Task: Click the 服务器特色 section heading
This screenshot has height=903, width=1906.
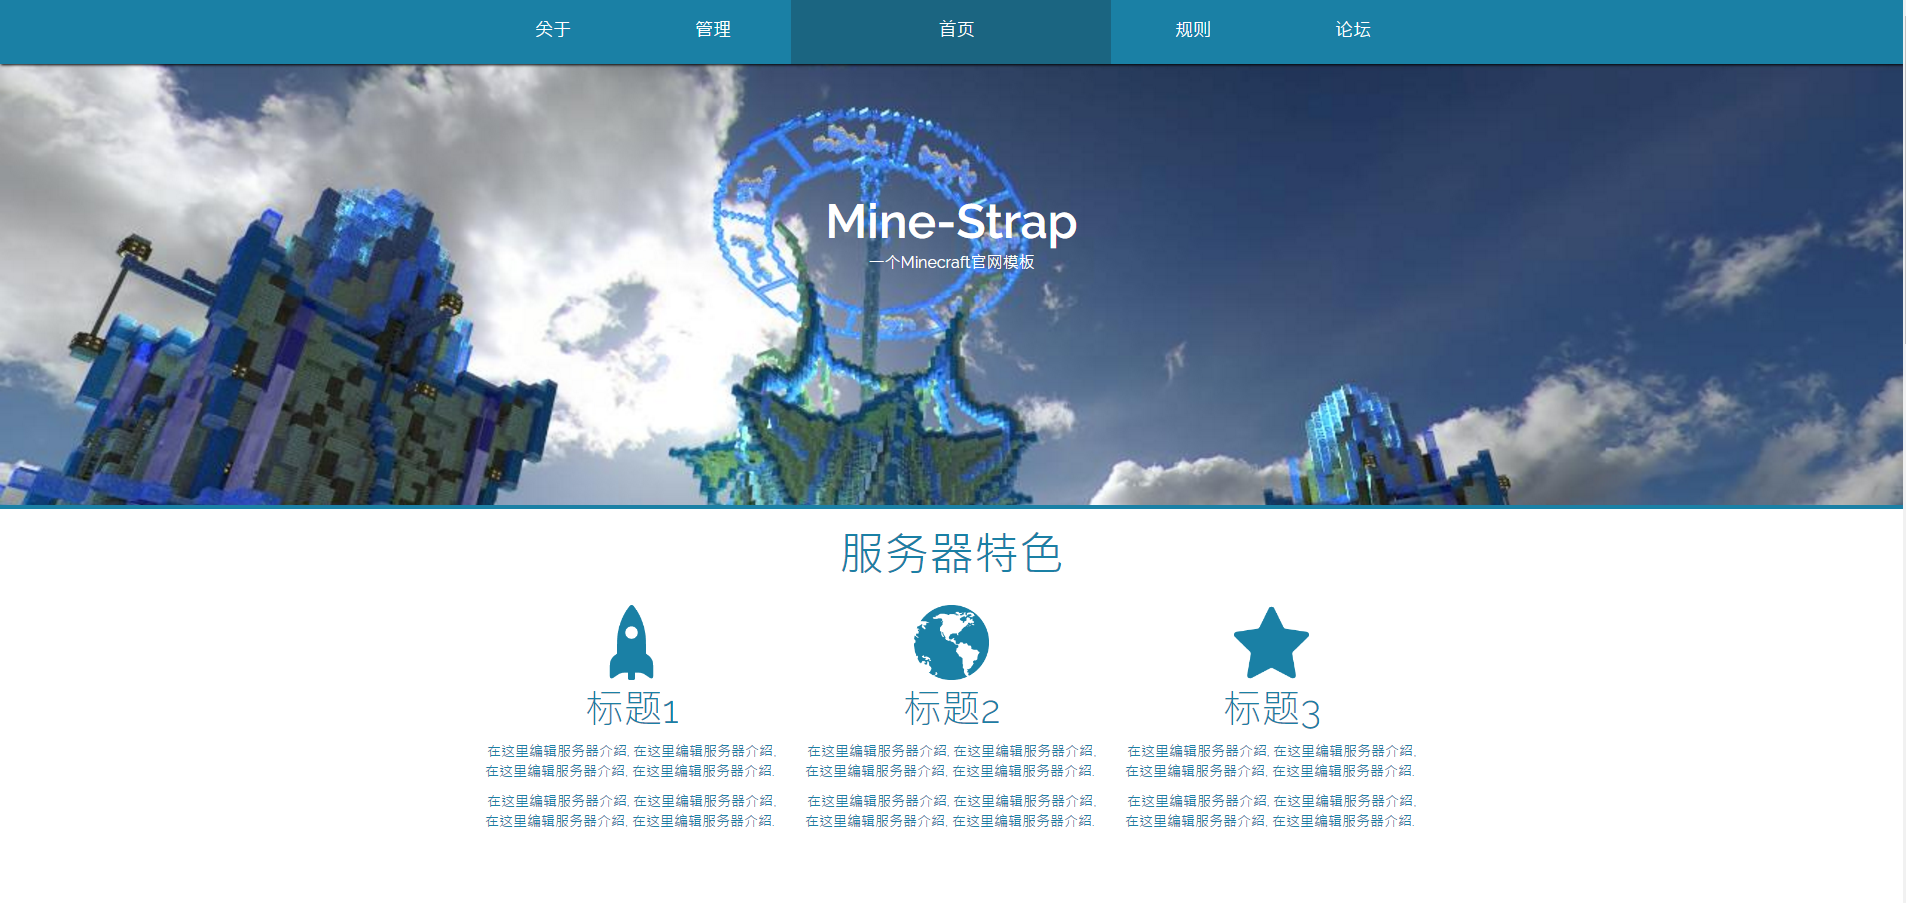Action: pos(951,553)
